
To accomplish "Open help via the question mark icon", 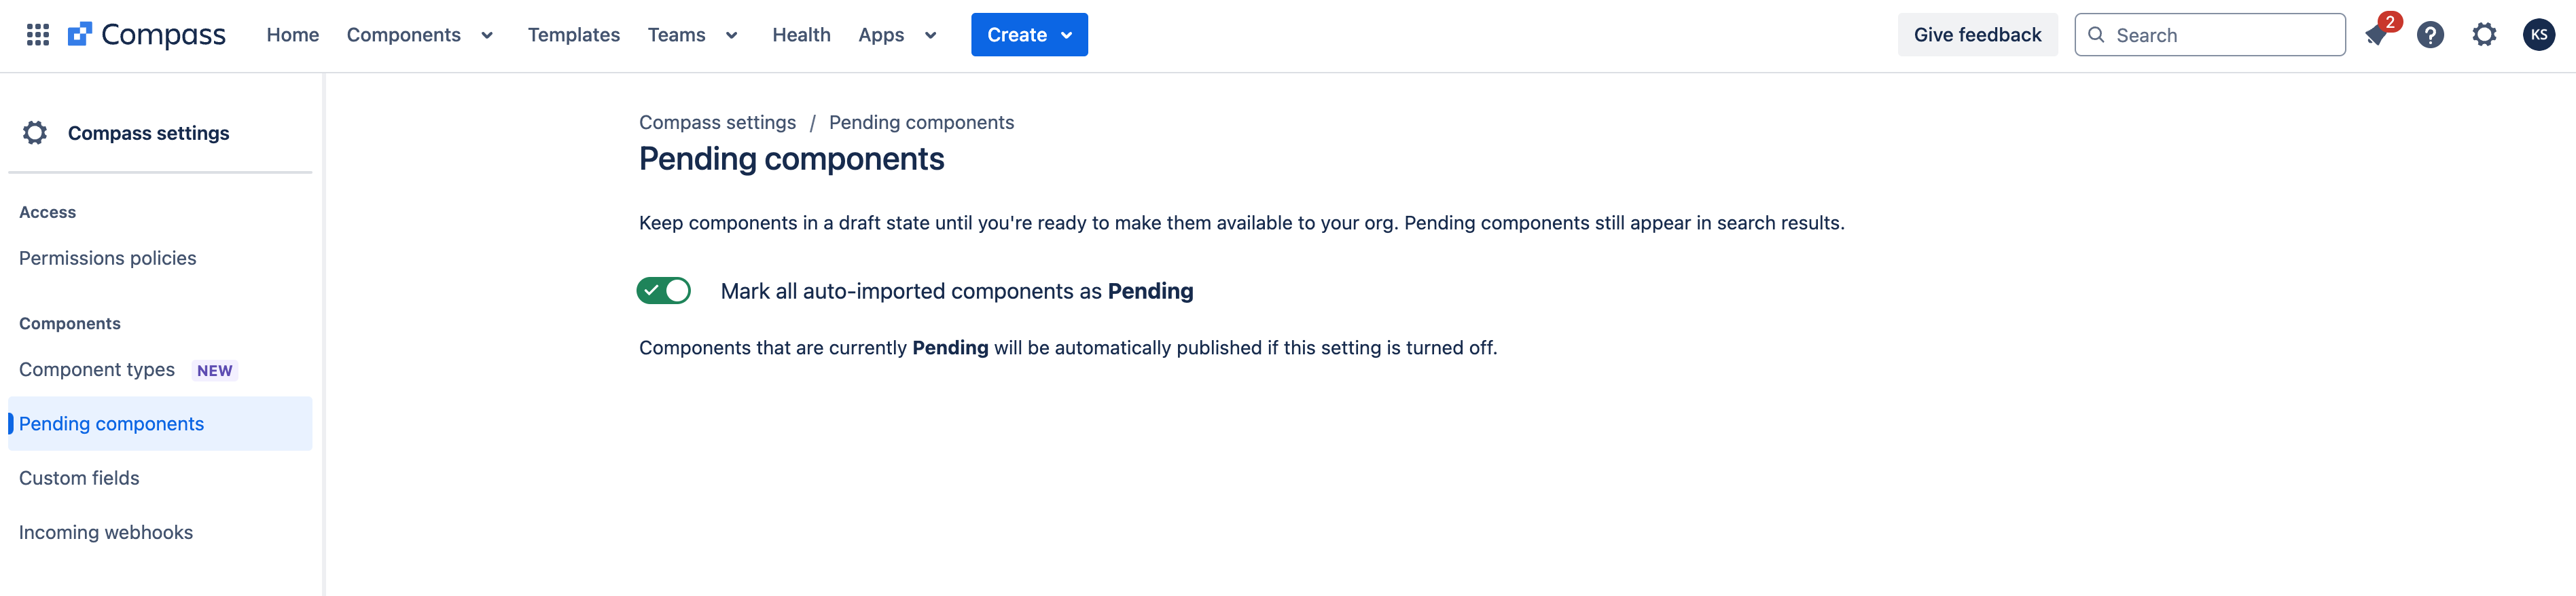I will (2430, 34).
